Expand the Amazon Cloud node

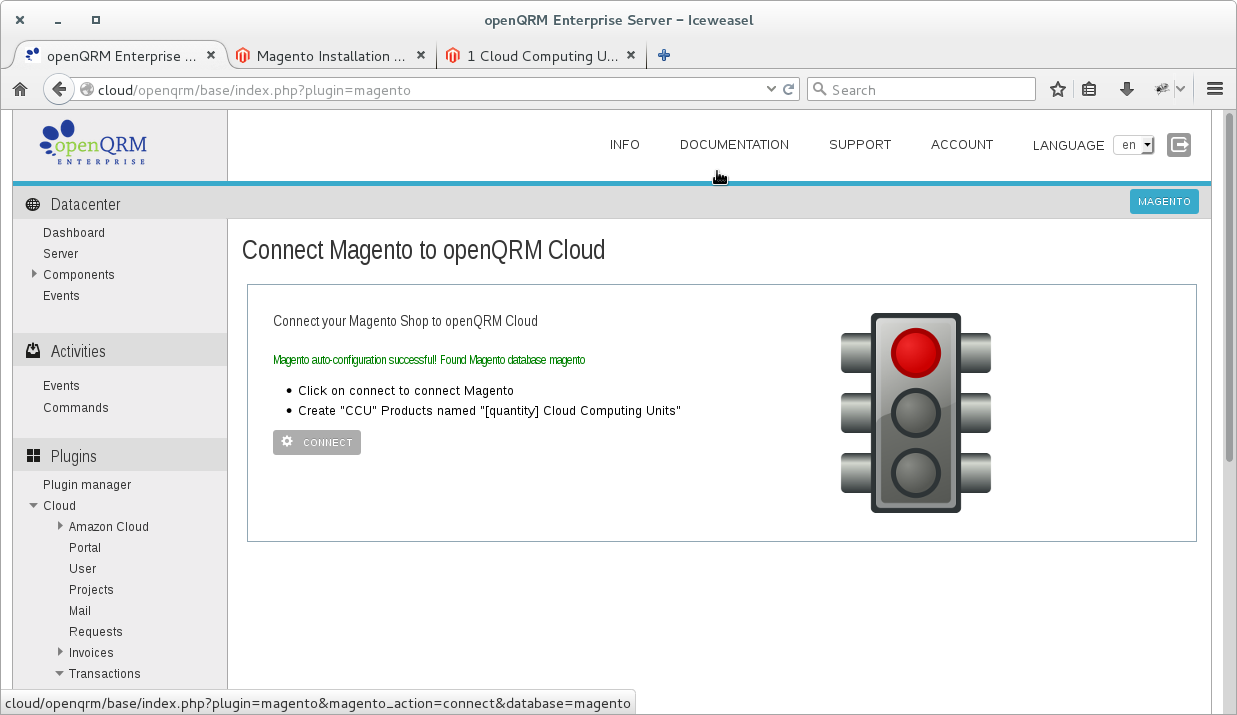coord(60,526)
